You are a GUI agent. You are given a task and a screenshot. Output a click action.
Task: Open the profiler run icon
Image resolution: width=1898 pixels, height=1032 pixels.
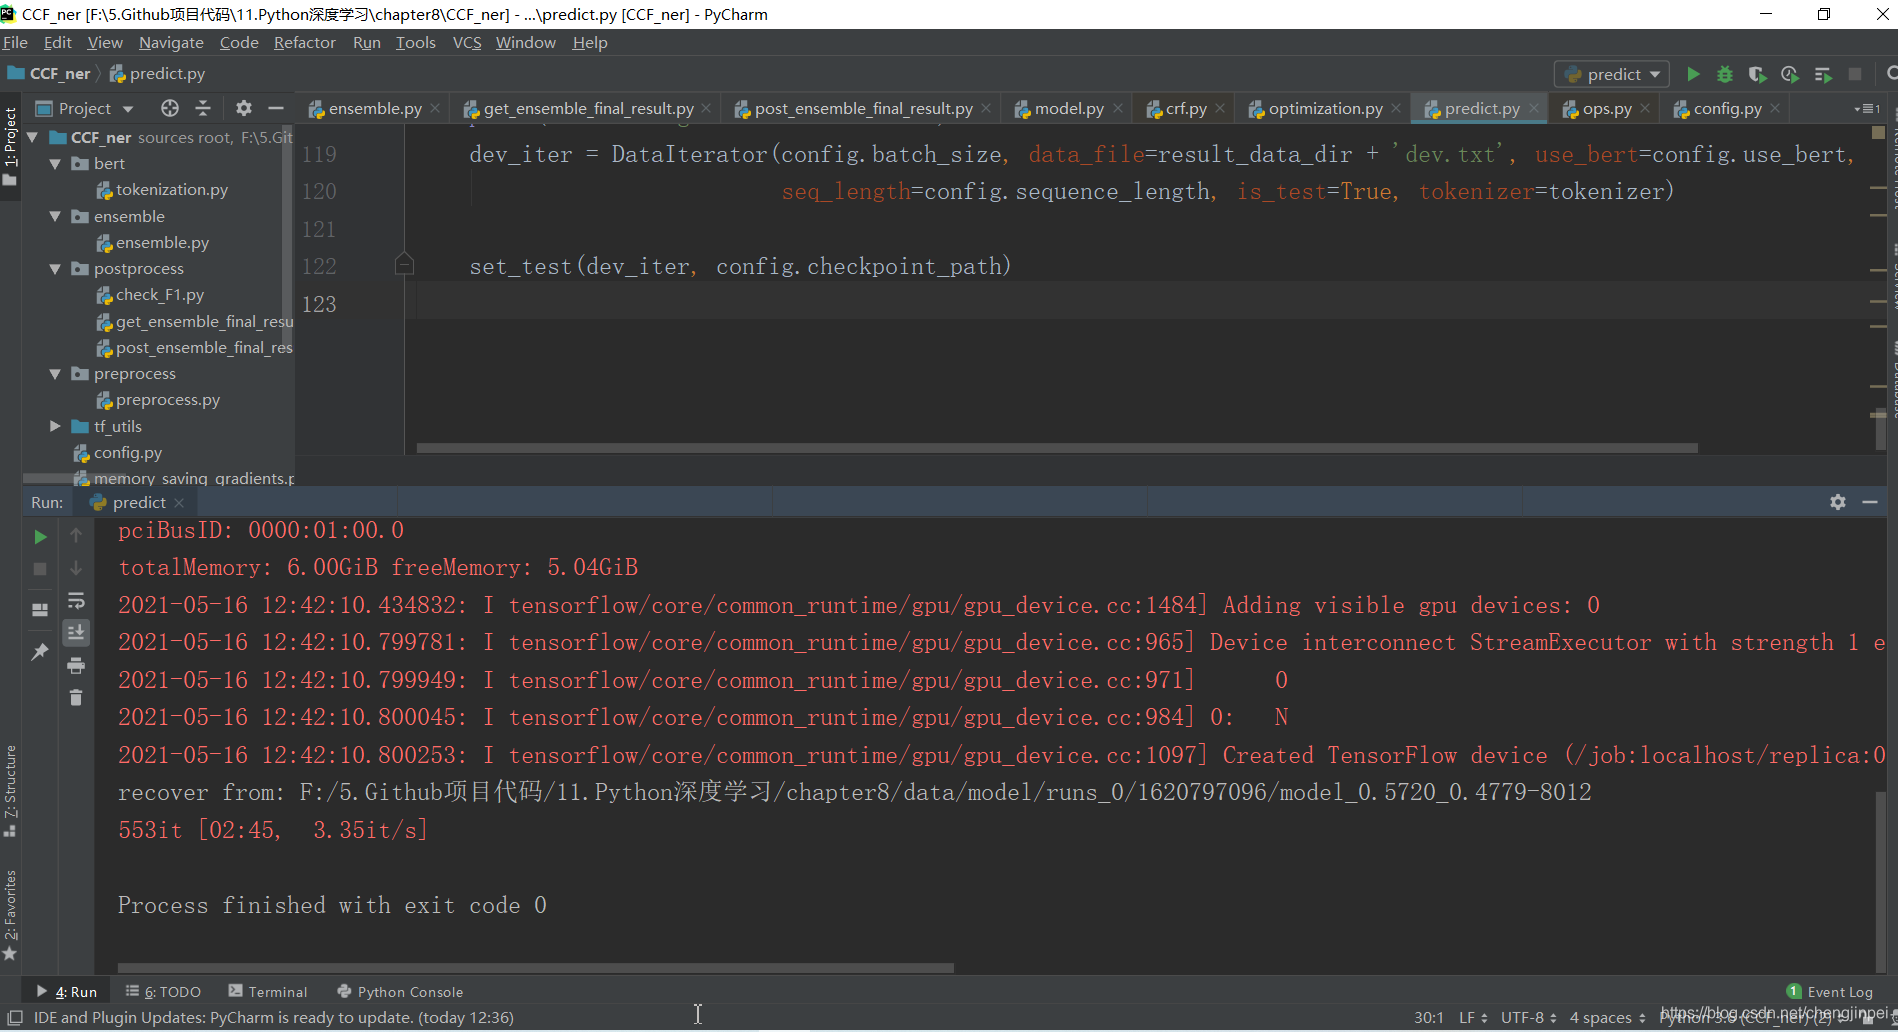tap(1790, 74)
